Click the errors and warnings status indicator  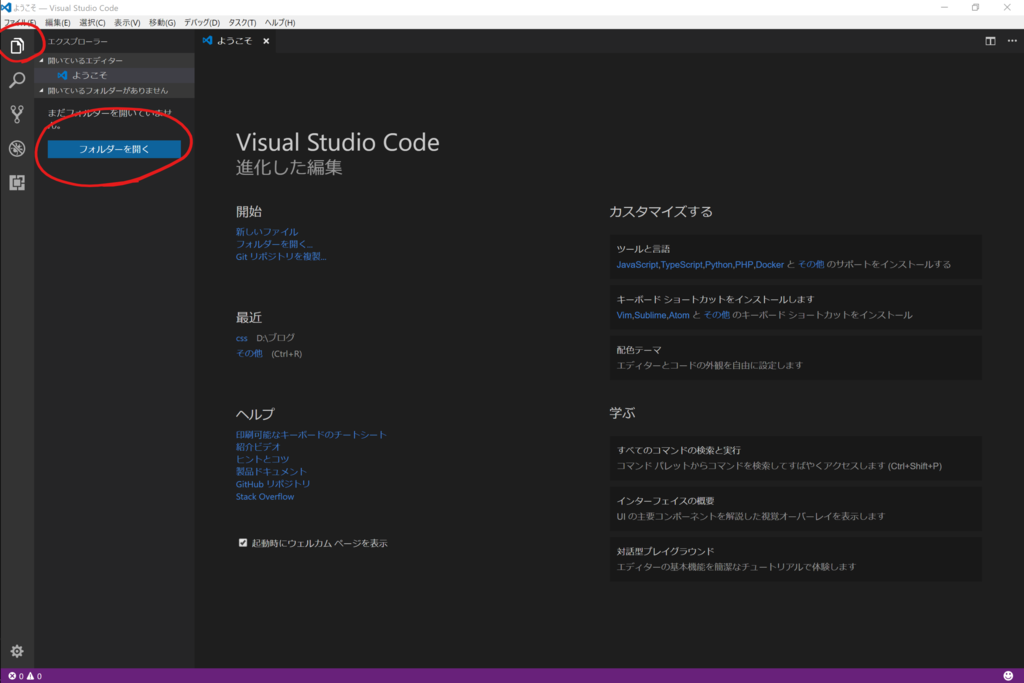(25, 676)
